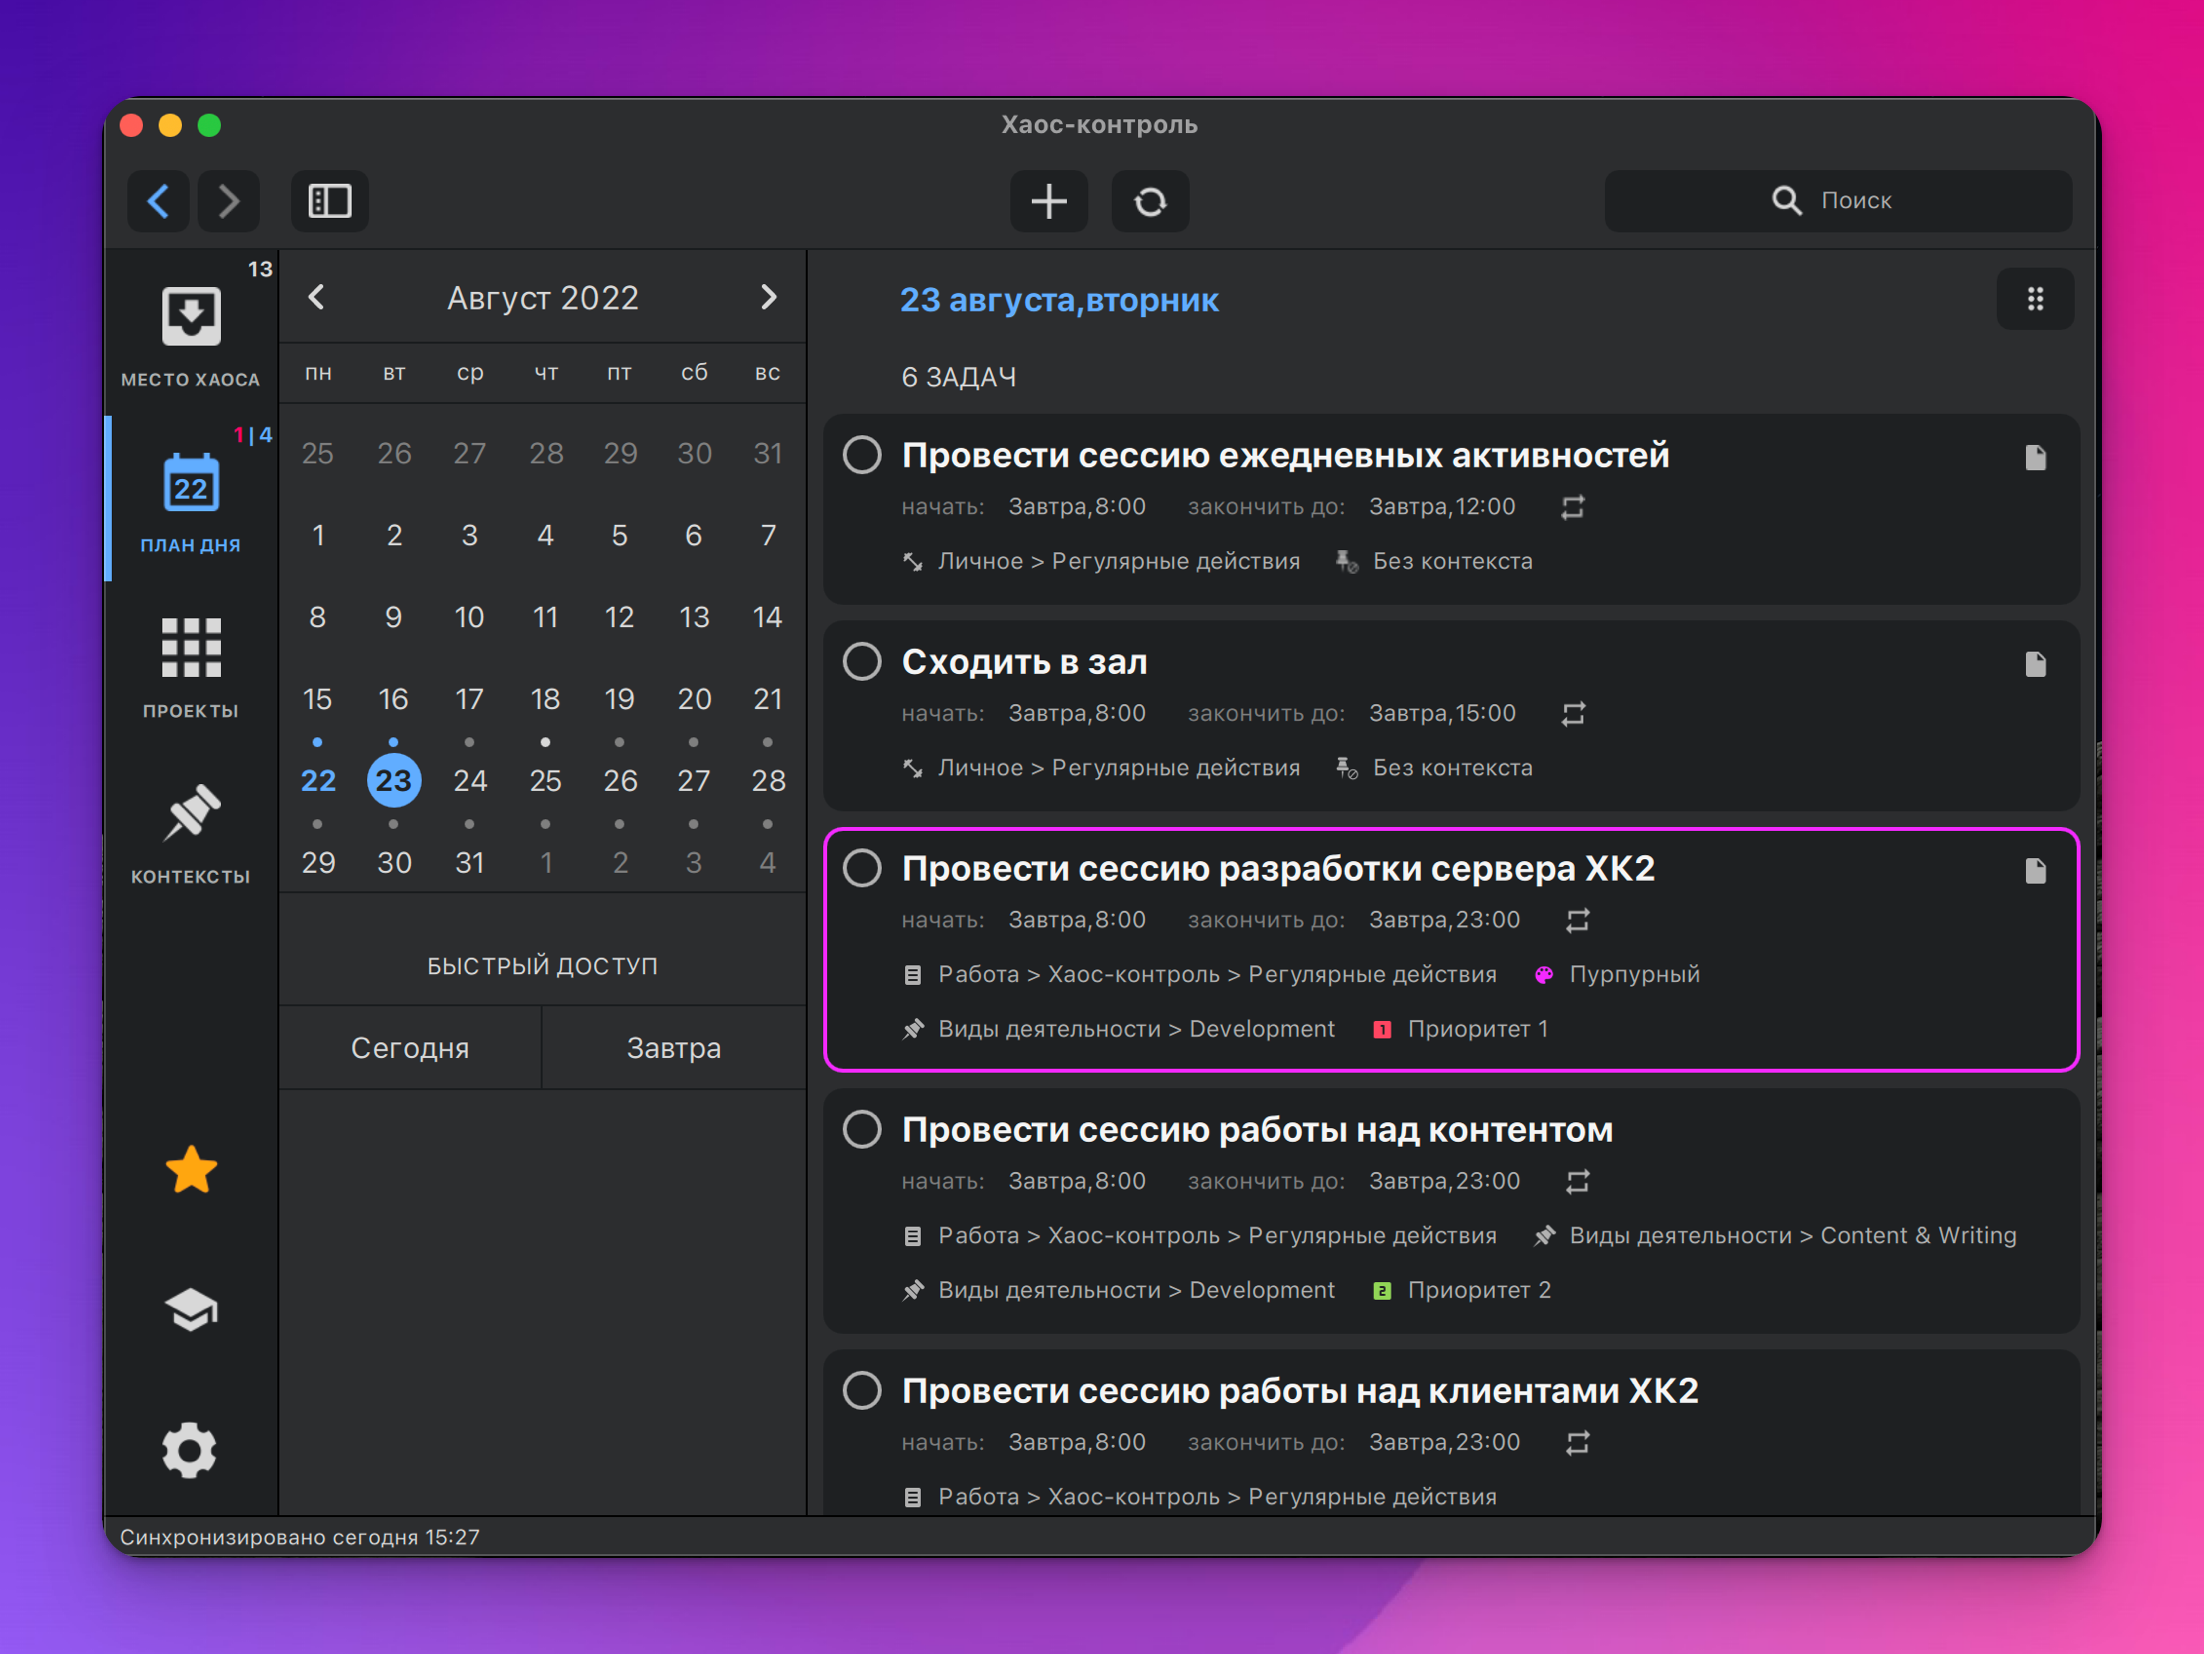
Task: Complete task Провести сессию ежедневных активностей
Action: click(x=862, y=455)
